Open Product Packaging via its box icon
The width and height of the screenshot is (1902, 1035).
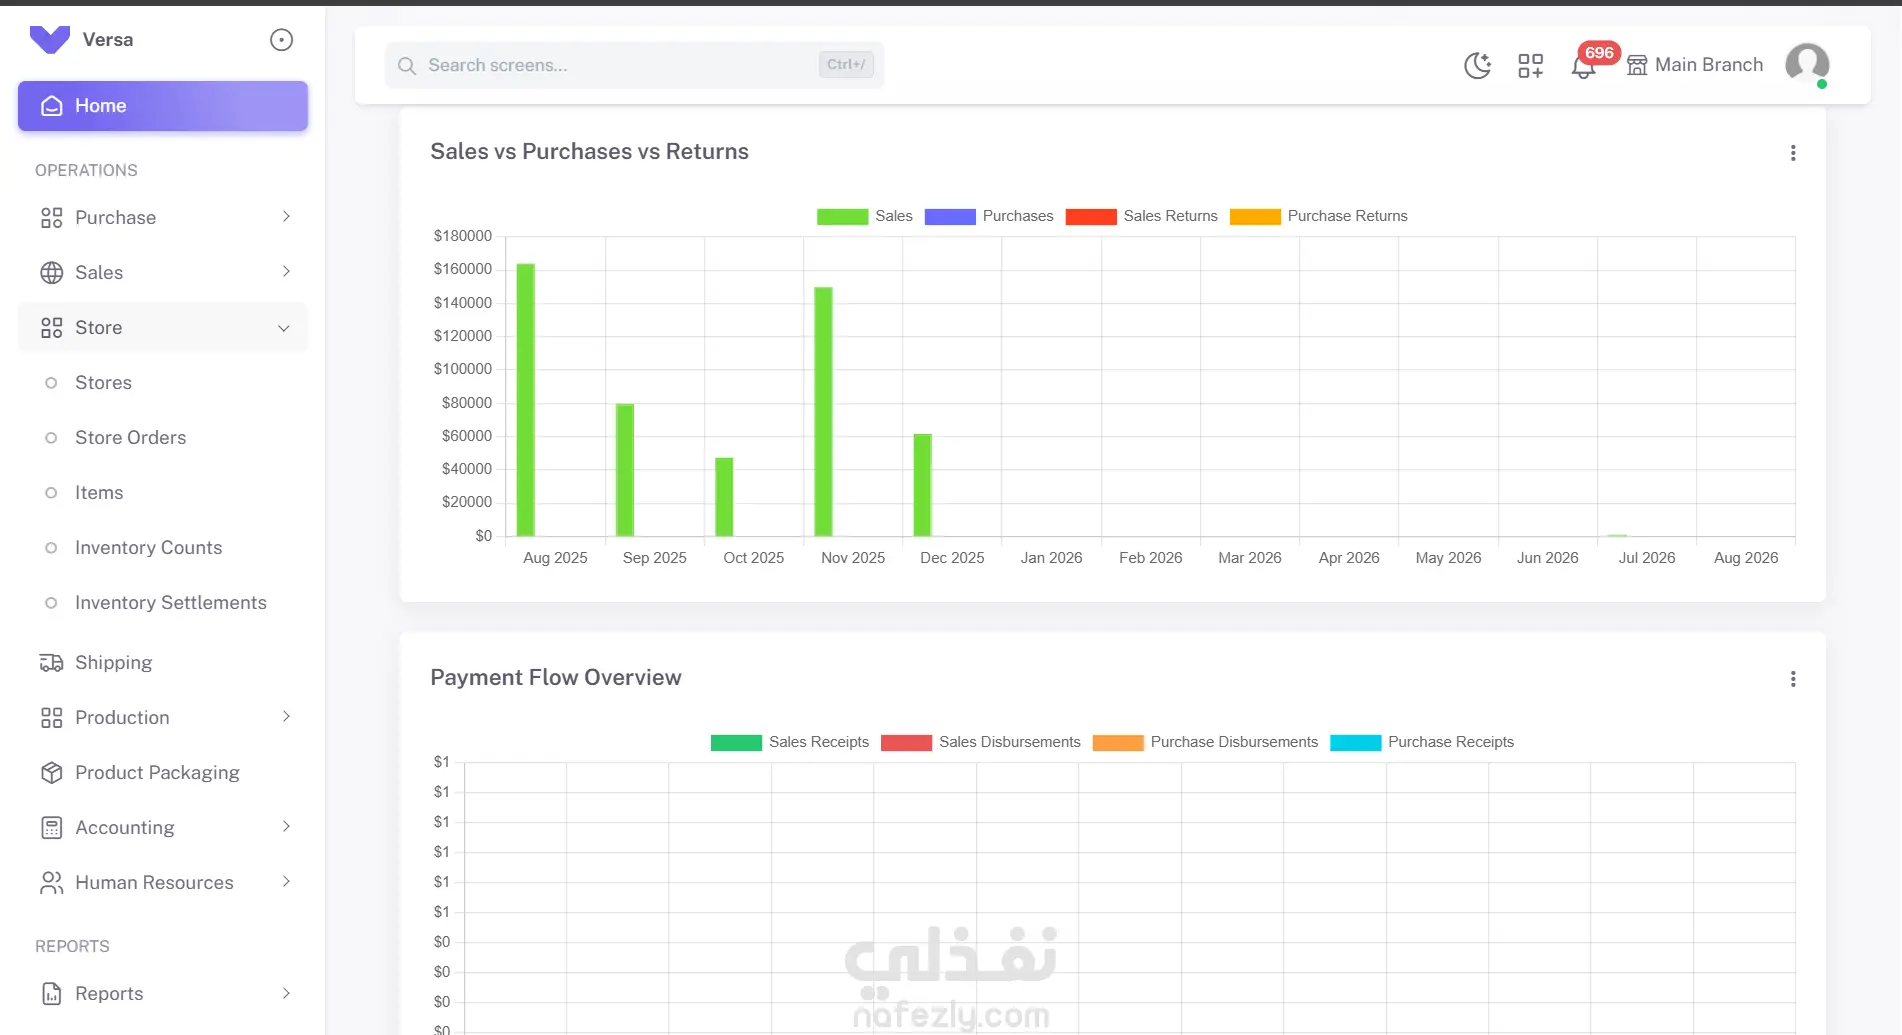tap(51, 773)
